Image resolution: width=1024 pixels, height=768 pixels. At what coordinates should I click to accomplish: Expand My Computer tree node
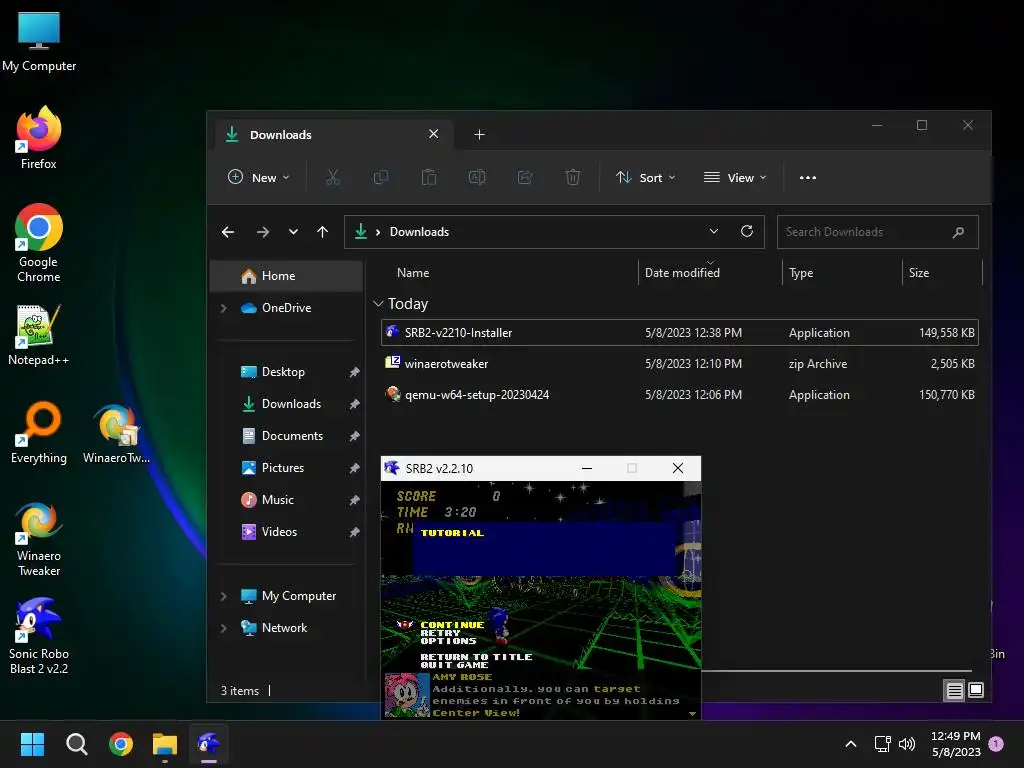pyautogui.click(x=224, y=596)
